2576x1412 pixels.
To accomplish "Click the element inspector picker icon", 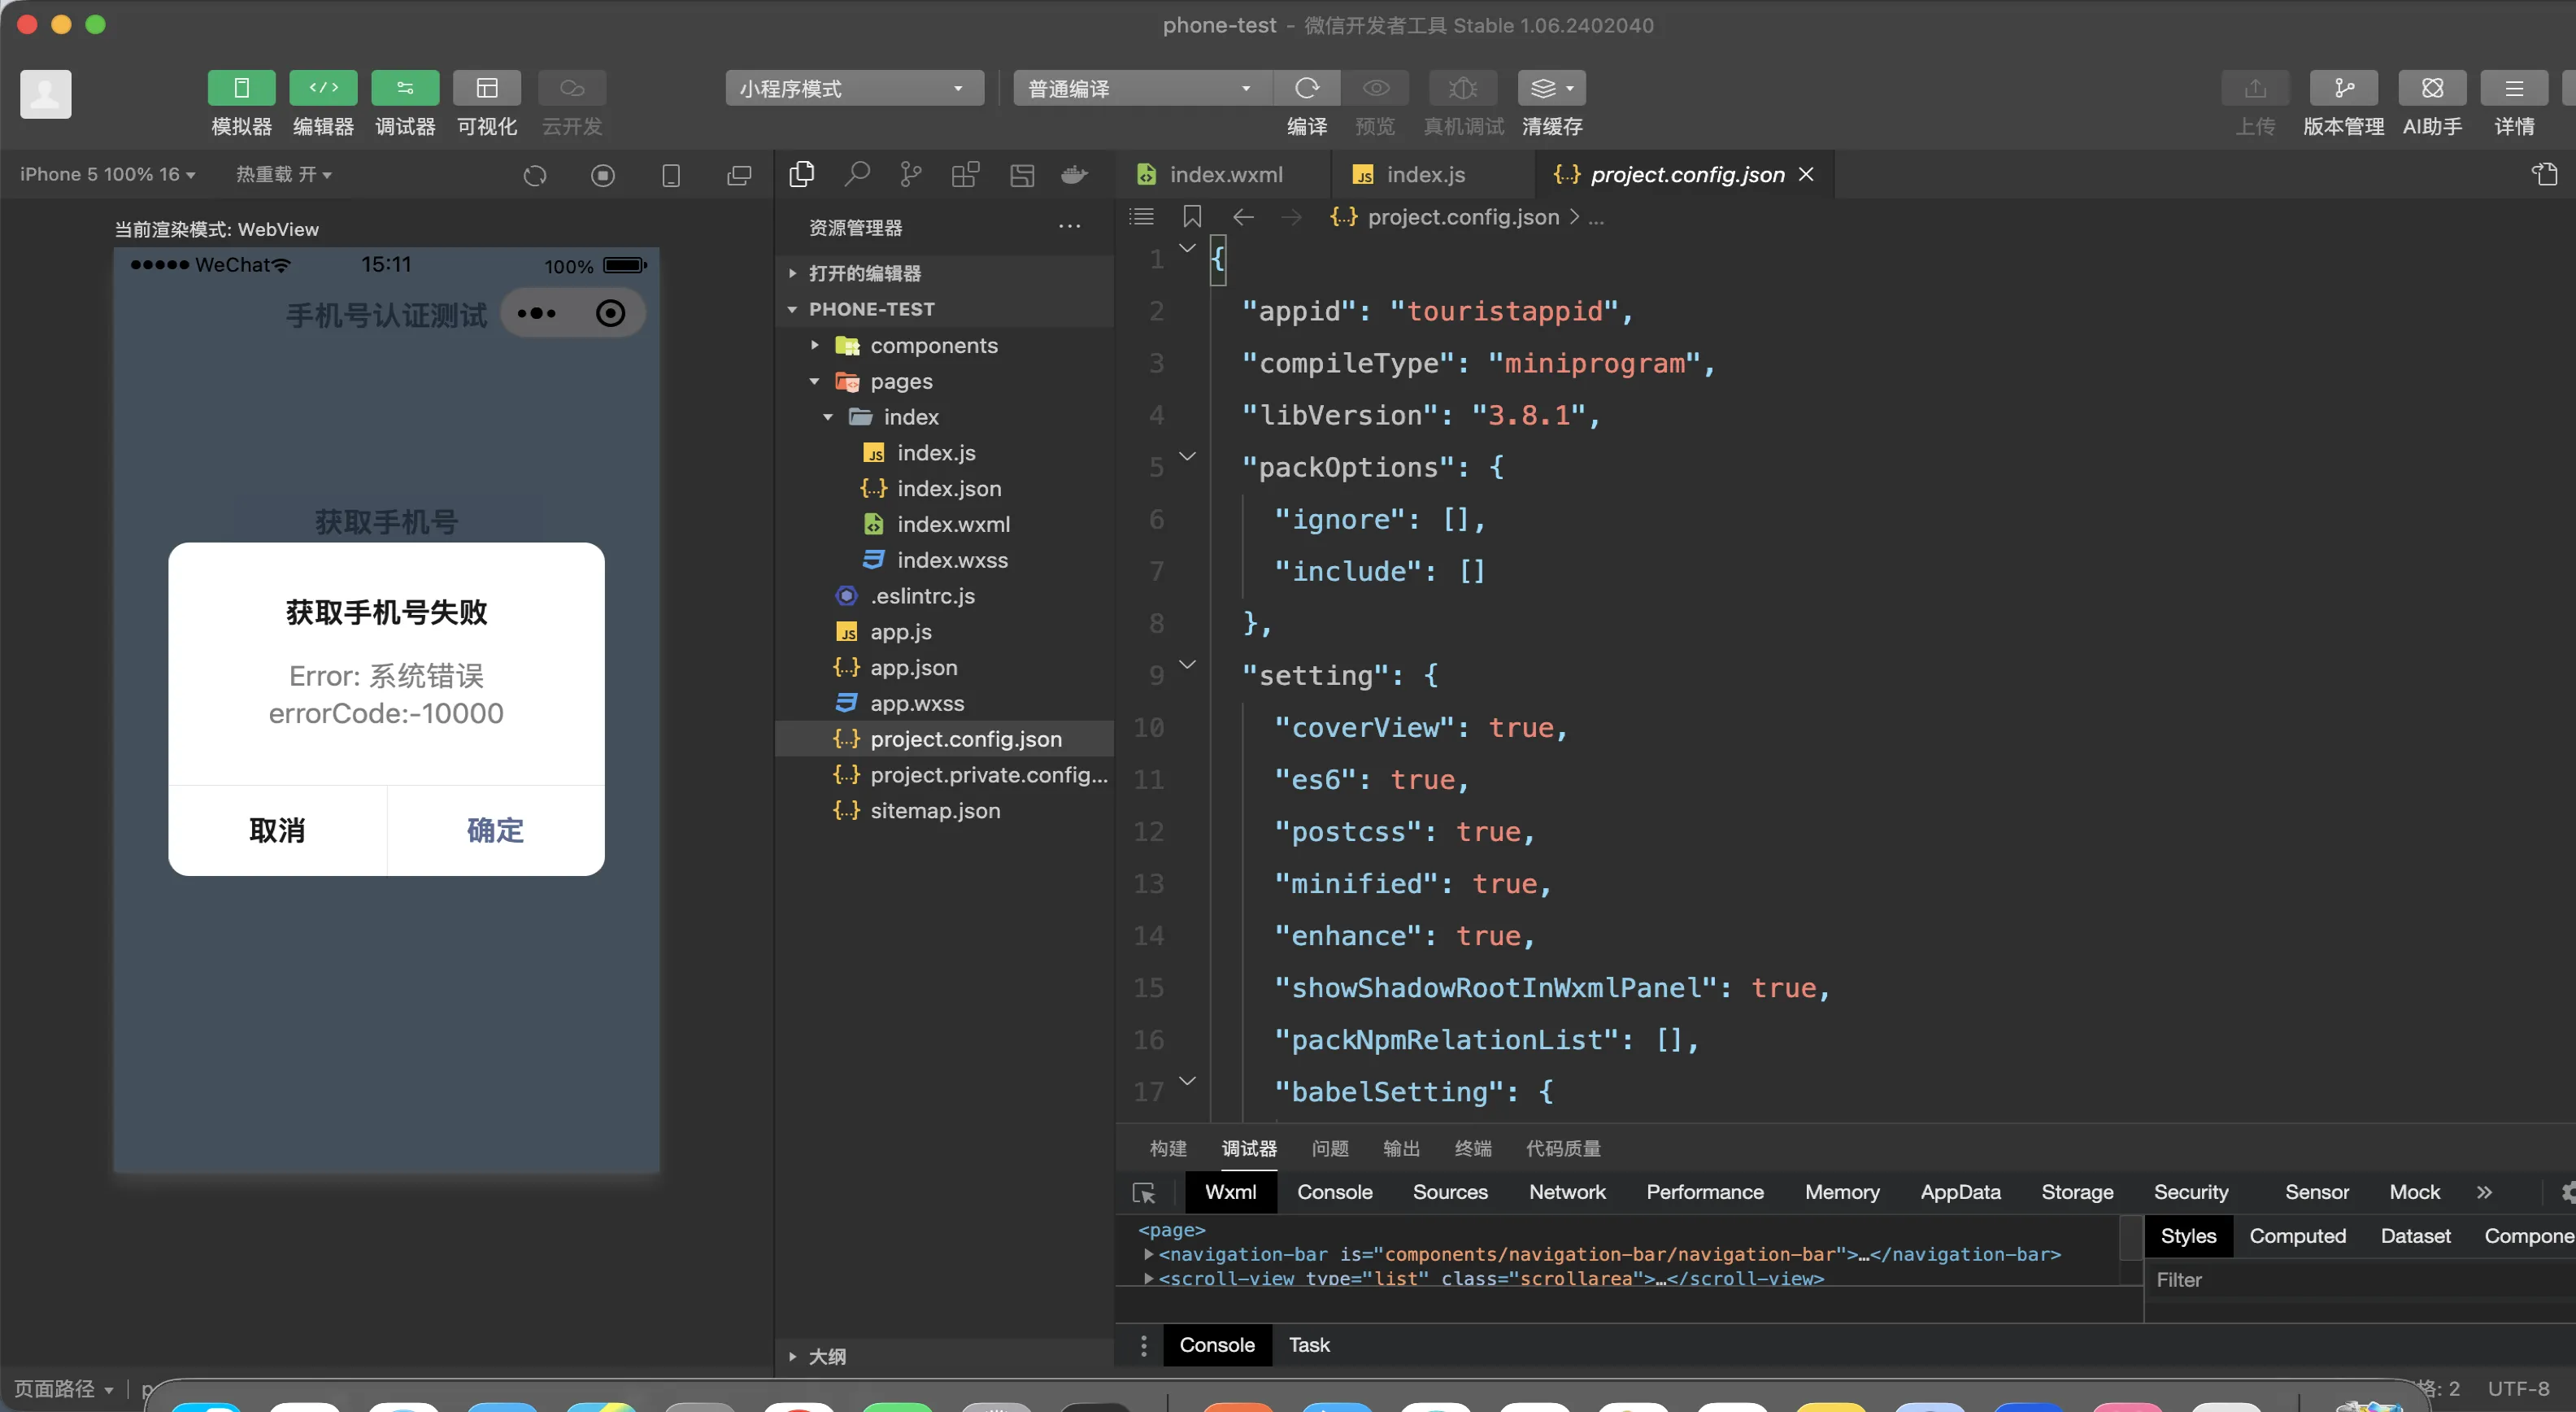I will pyautogui.click(x=1144, y=1192).
